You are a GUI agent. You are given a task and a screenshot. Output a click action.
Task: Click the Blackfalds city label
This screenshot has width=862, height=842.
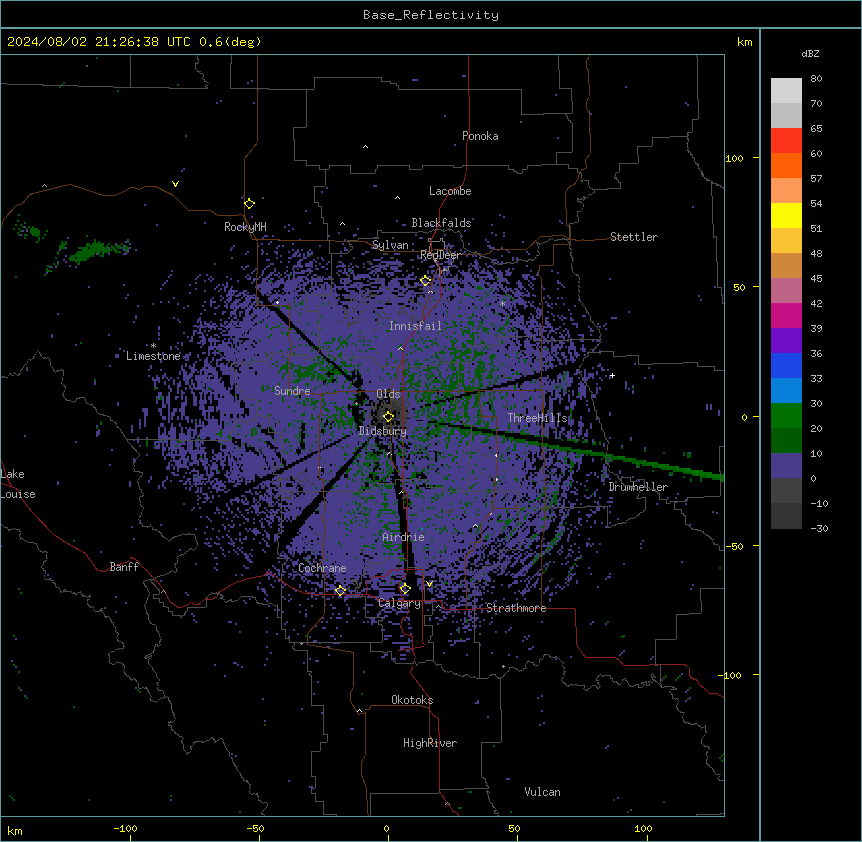coord(441,223)
